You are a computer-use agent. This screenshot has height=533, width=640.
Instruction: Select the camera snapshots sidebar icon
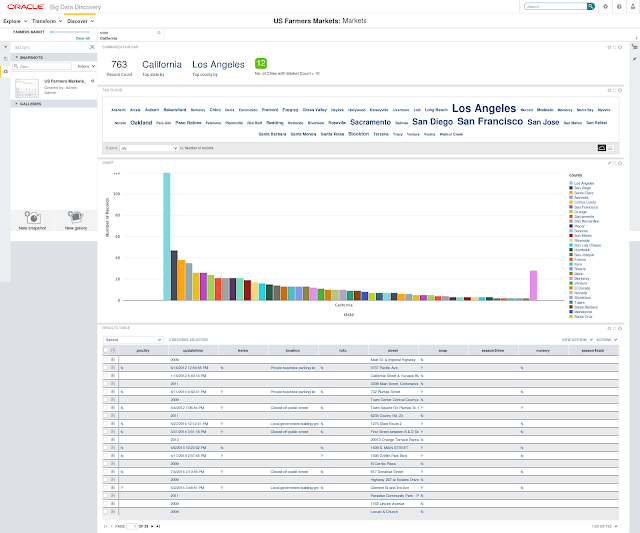pos(6,71)
